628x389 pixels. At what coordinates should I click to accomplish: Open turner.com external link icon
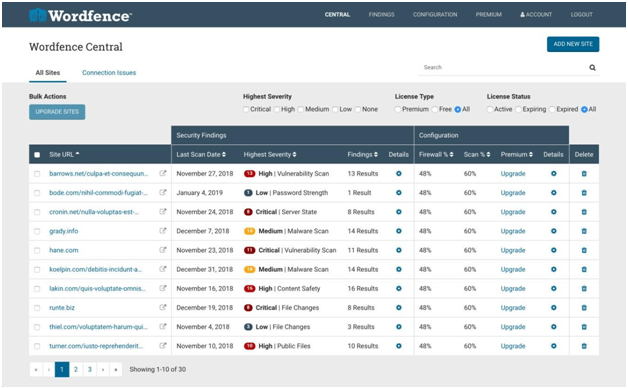[x=163, y=346]
